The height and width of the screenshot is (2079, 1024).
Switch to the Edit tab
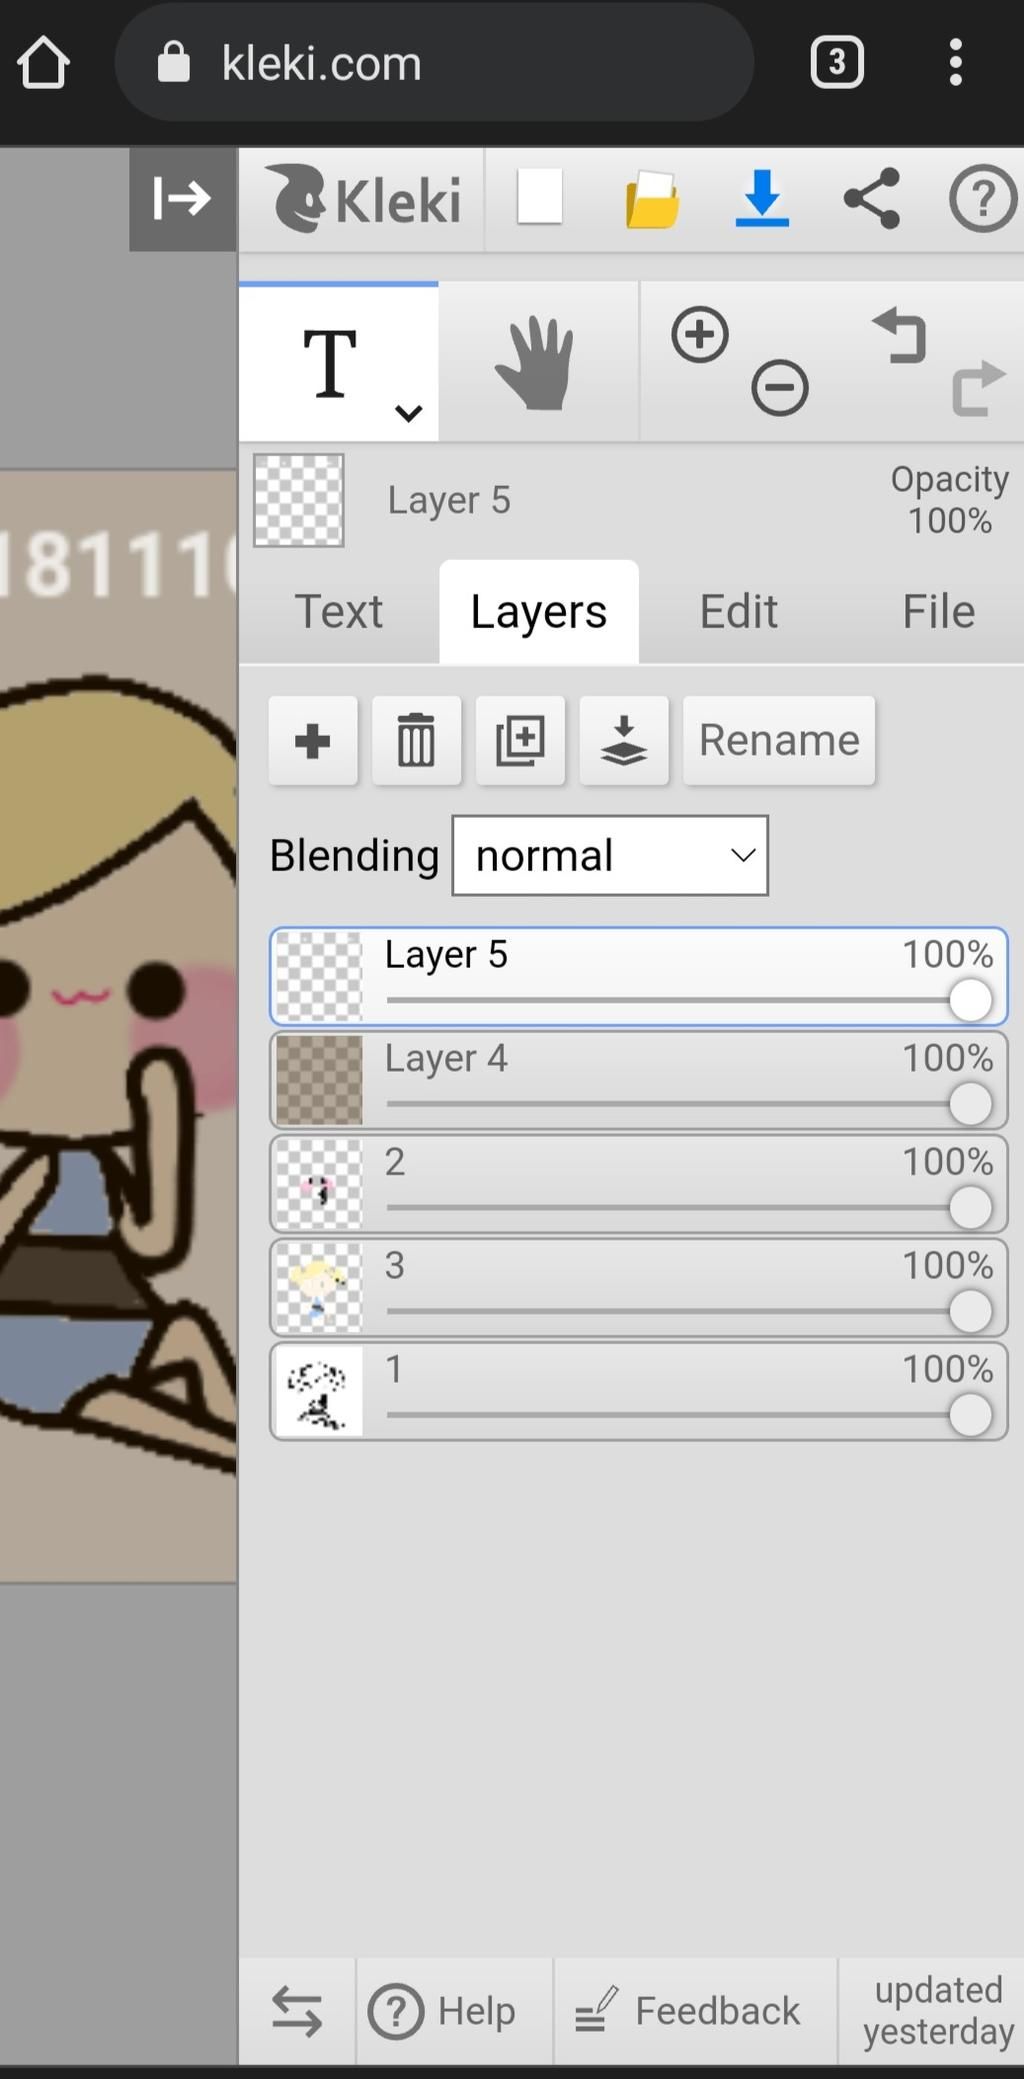(x=738, y=612)
